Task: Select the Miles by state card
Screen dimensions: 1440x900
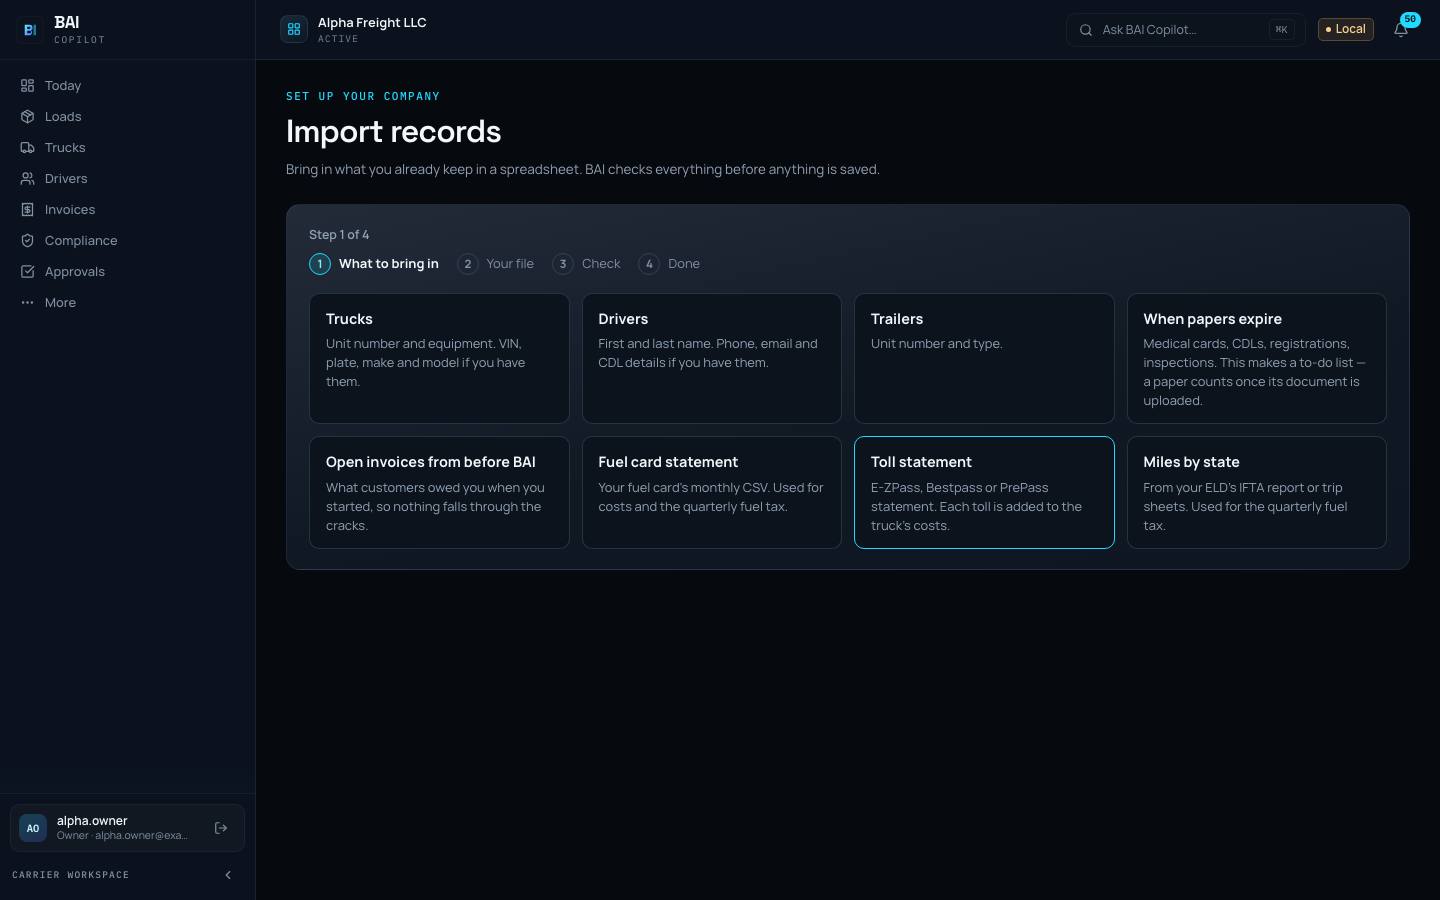Action: pos(1257,492)
